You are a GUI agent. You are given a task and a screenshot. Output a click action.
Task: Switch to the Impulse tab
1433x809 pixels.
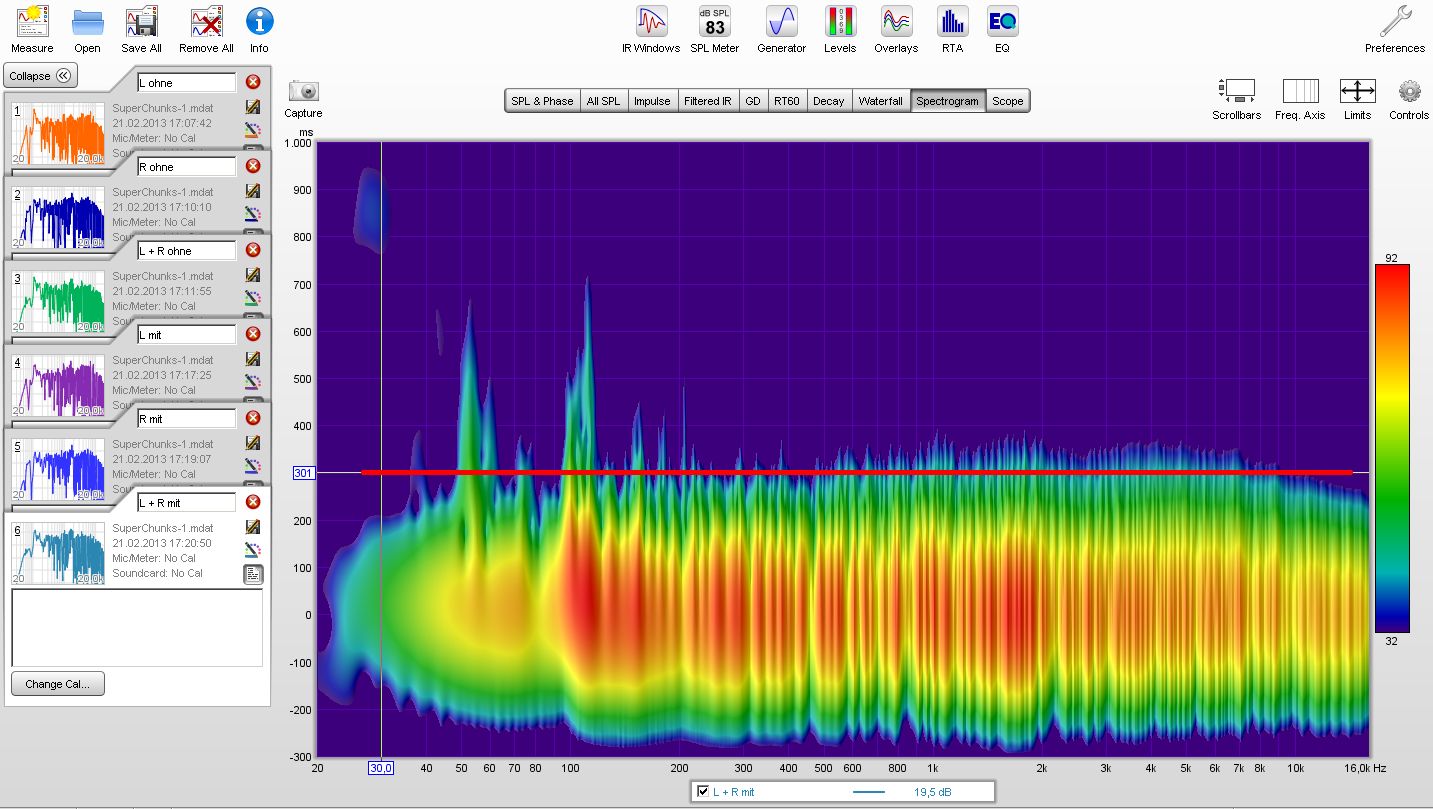pos(652,101)
